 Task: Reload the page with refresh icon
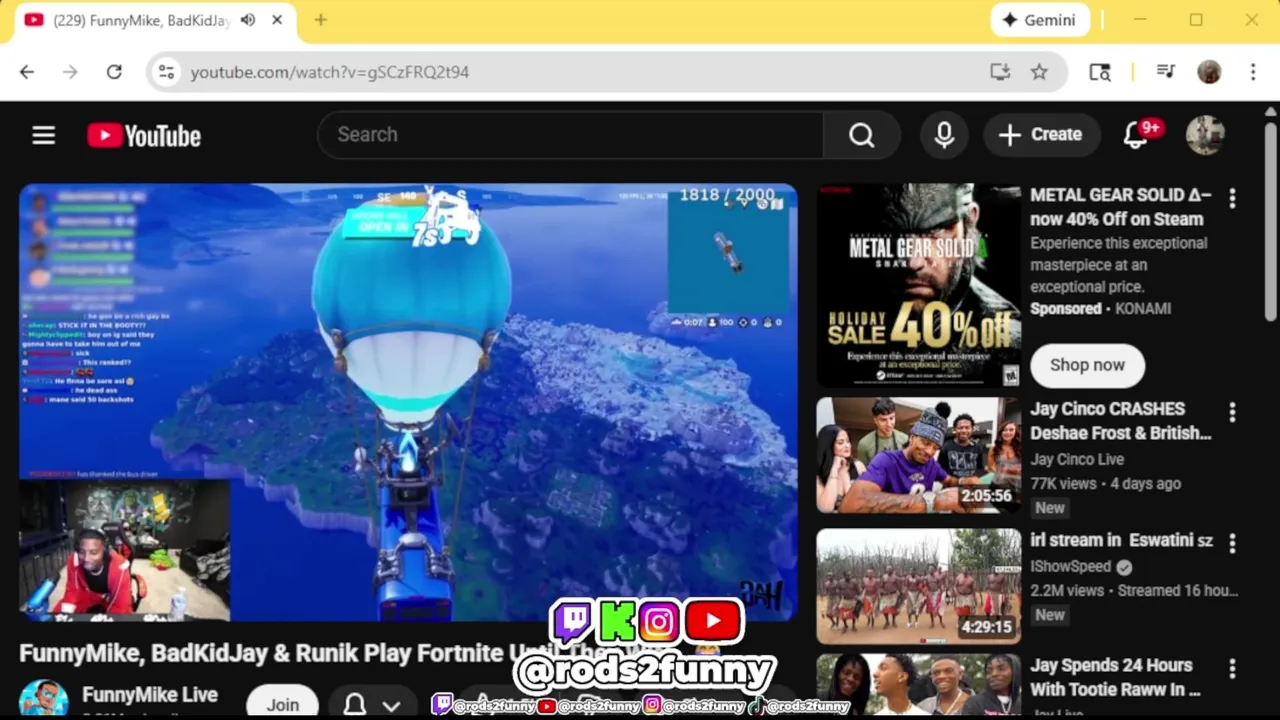pyautogui.click(x=114, y=72)
